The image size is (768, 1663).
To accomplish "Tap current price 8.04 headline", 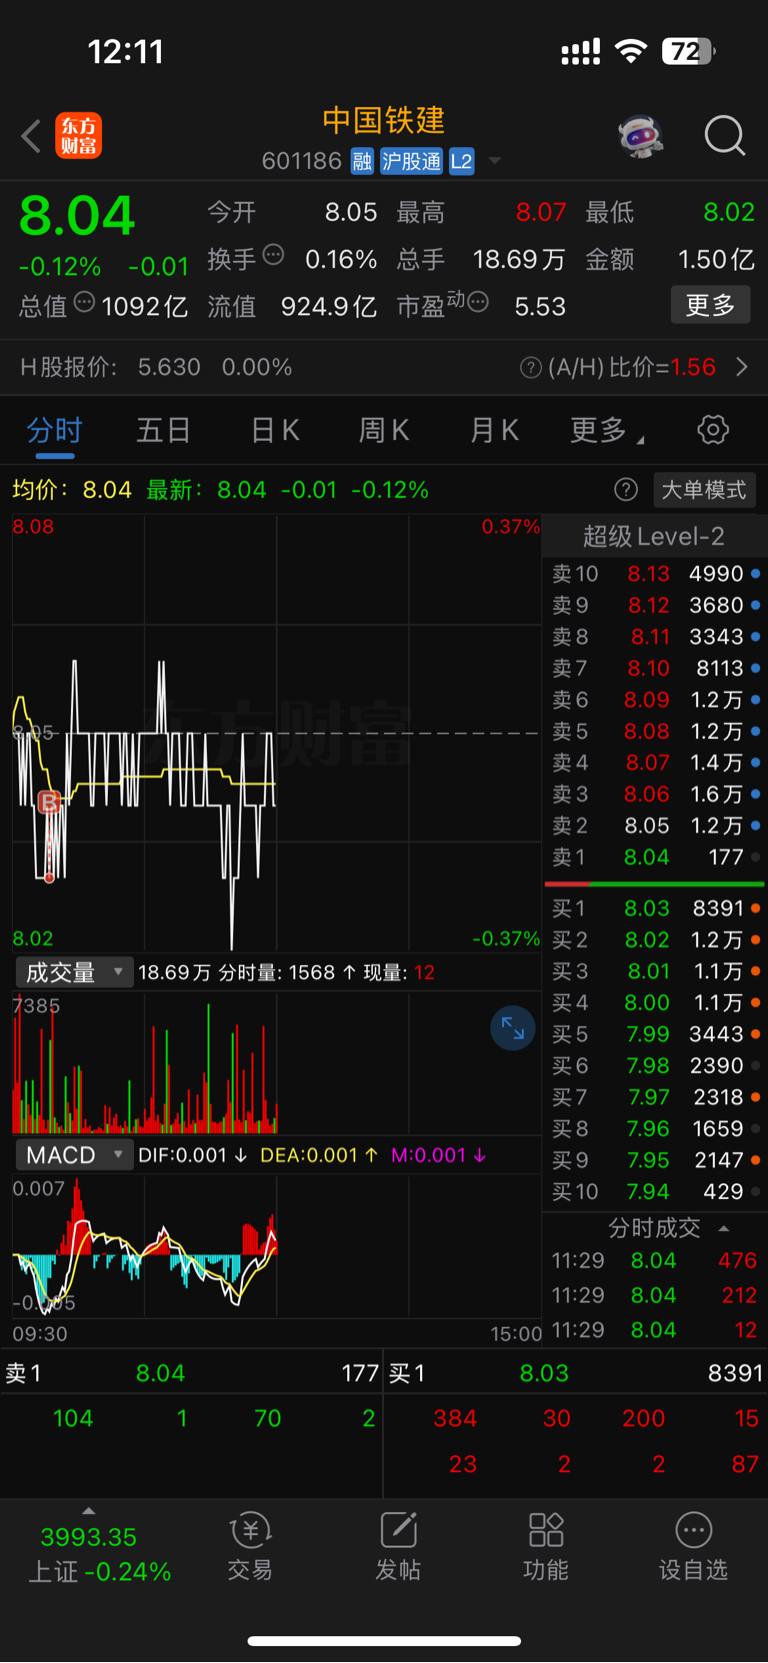I will point(77,215).
